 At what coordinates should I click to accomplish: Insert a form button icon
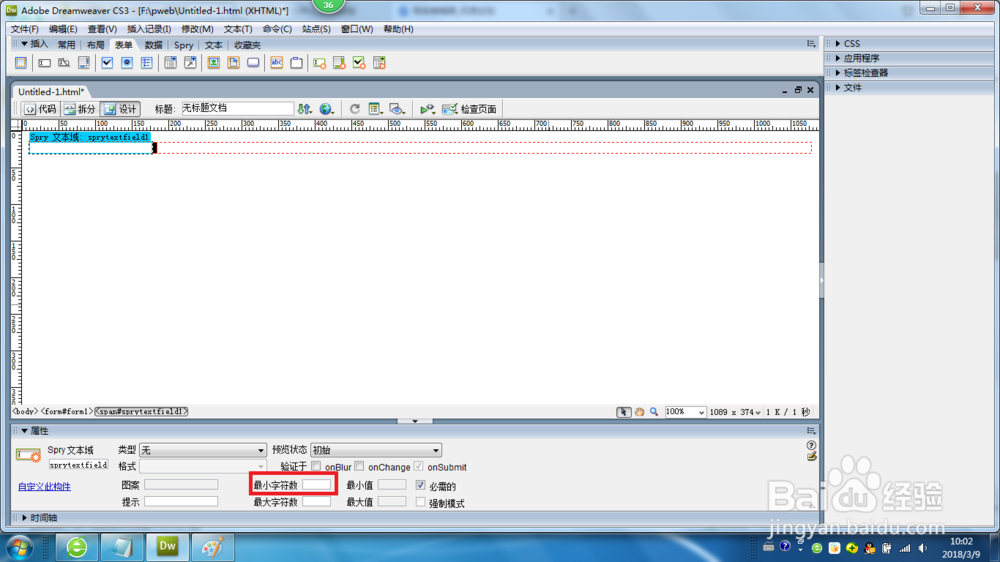pos(253,63)
